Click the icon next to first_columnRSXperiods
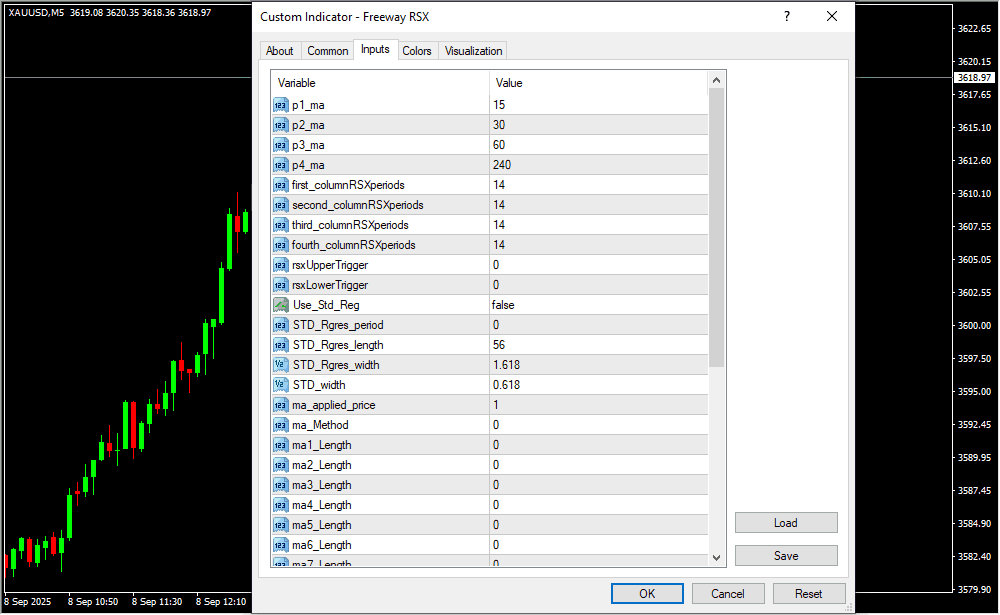This screenshot has width=1000, height=615. click(280, 185)
